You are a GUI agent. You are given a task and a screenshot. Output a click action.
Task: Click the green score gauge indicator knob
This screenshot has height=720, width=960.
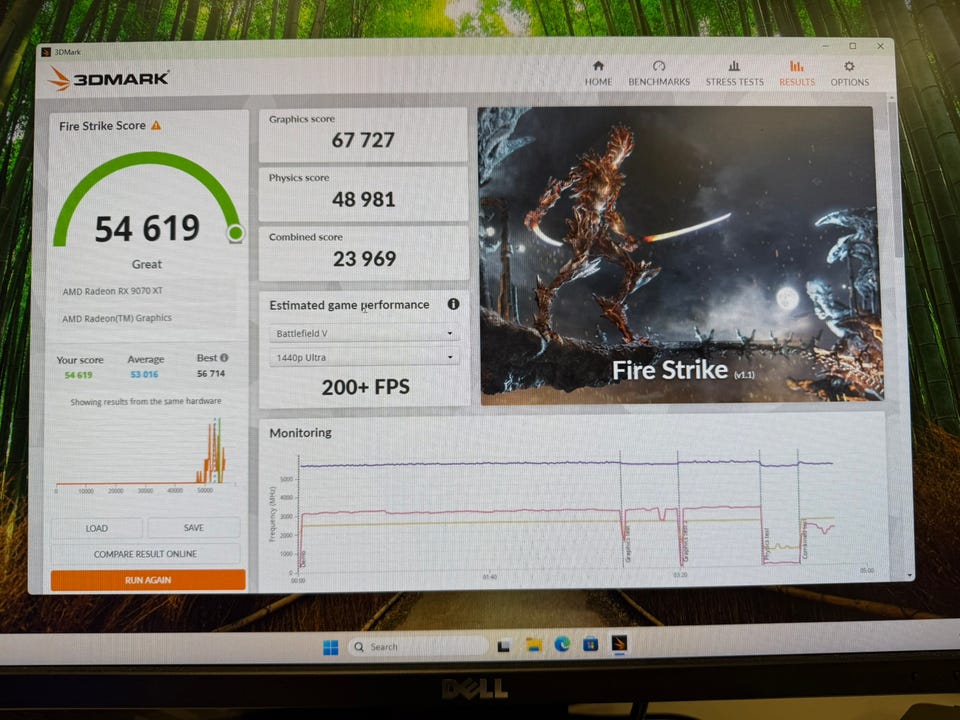[x=236, y=233]
